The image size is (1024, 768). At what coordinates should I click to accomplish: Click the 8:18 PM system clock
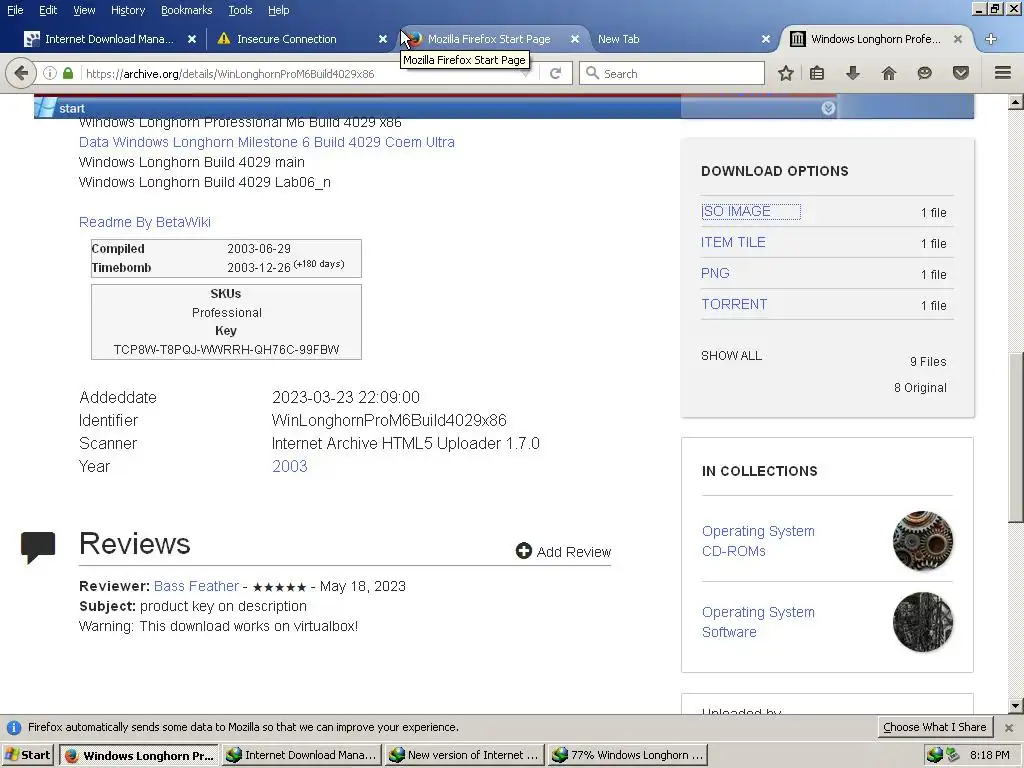(989, 755)
